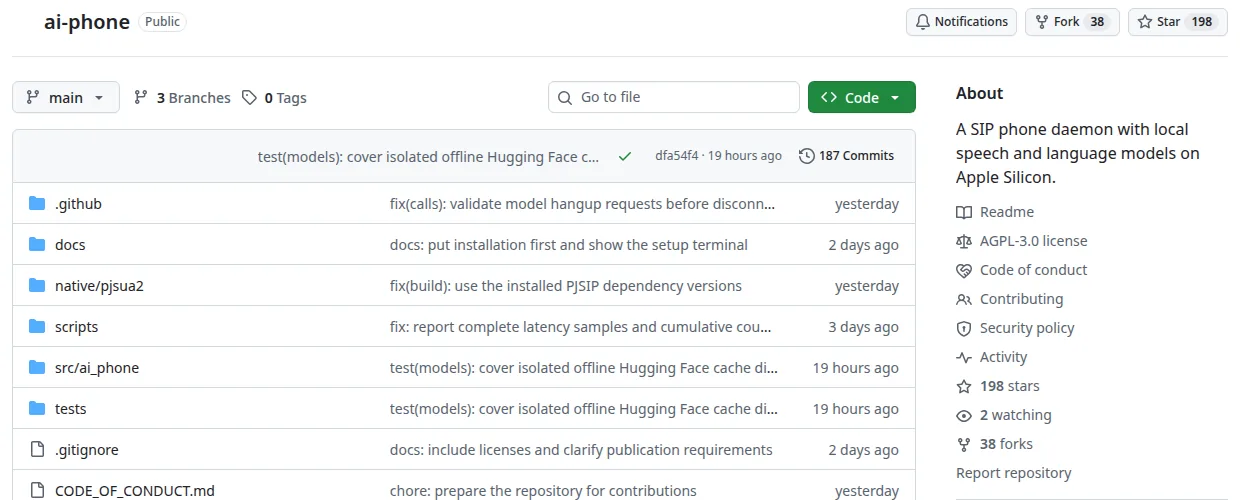1240x500 pixels.
Task: Open the Security policy link
Action: point(1027,328)
